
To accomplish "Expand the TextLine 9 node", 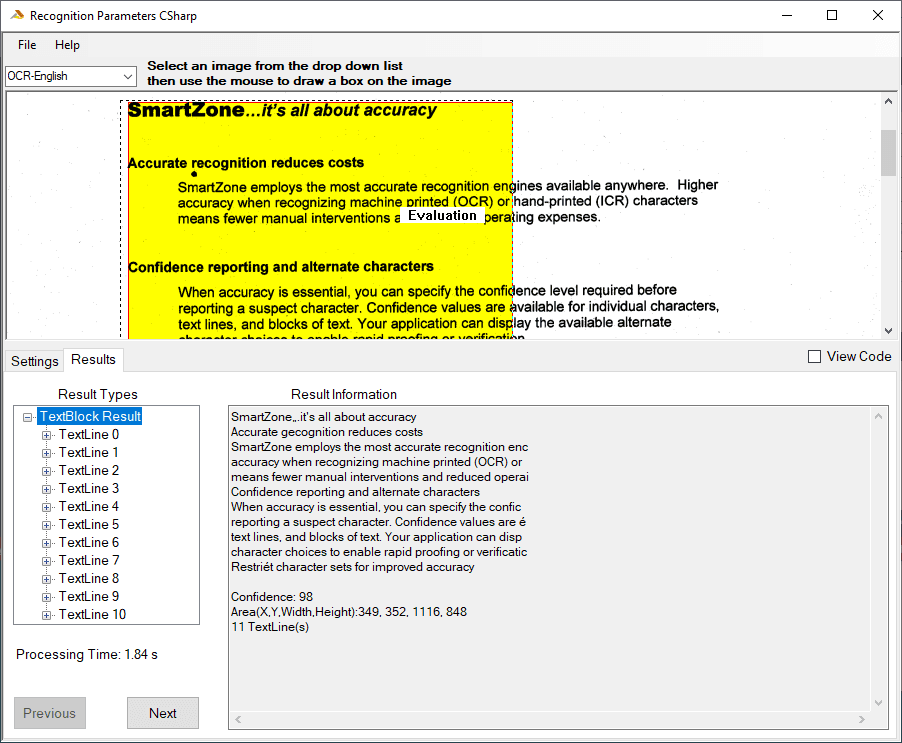I will coord(46,597).
